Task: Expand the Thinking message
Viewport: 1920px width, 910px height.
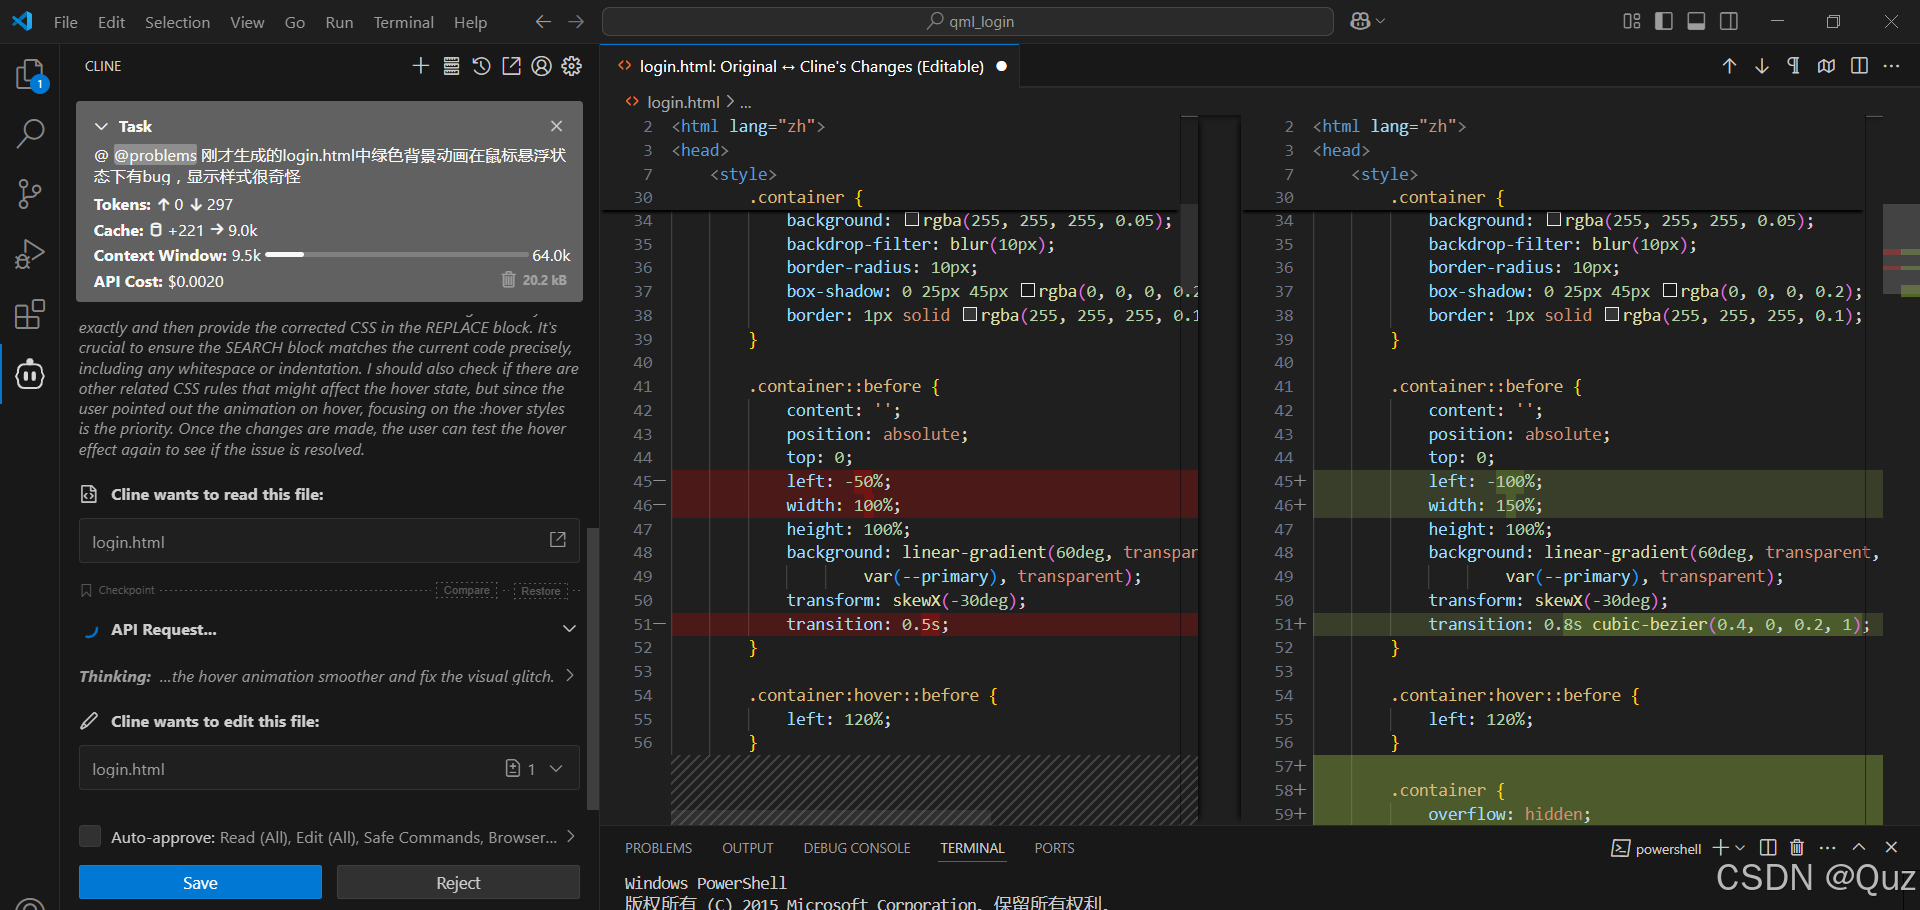Action: 570,675
